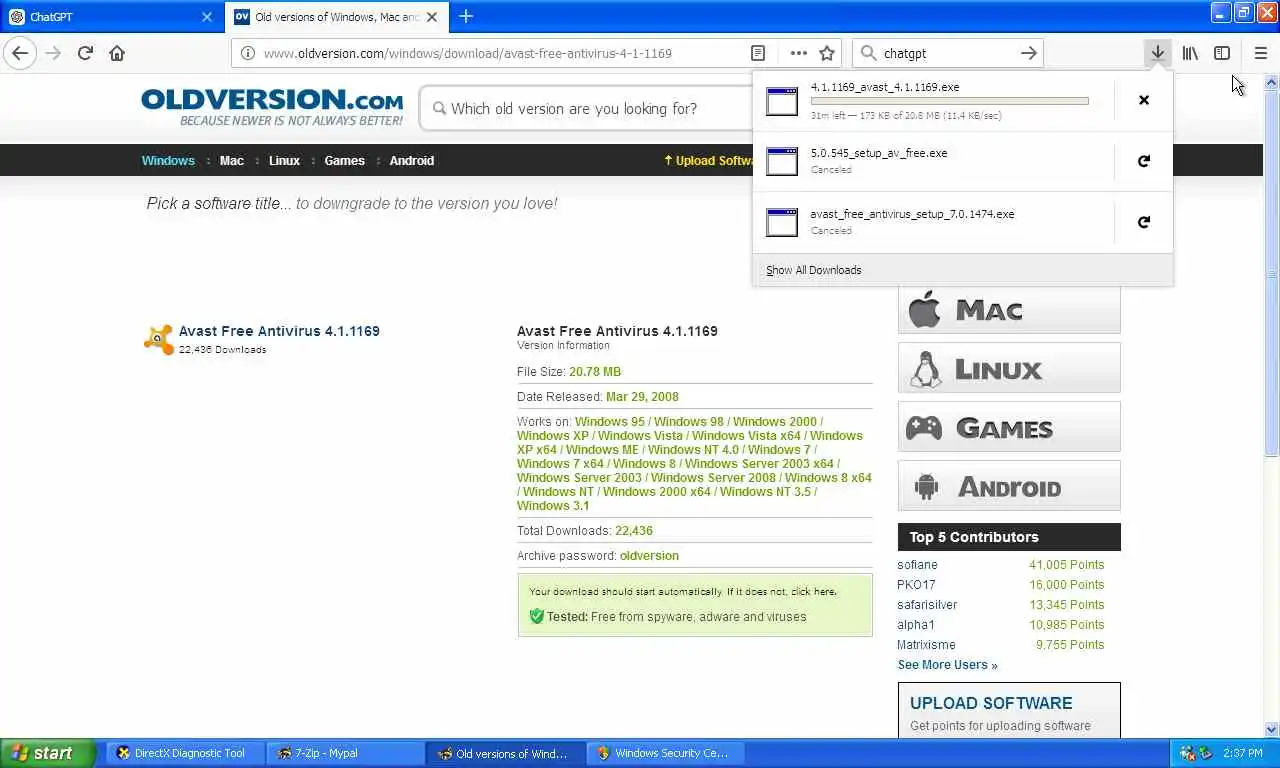Image resolution: width=1280 pixels, height=768 pixels.
Task: Click Windows Server 2008 link
Action: [x=713, y=478]
